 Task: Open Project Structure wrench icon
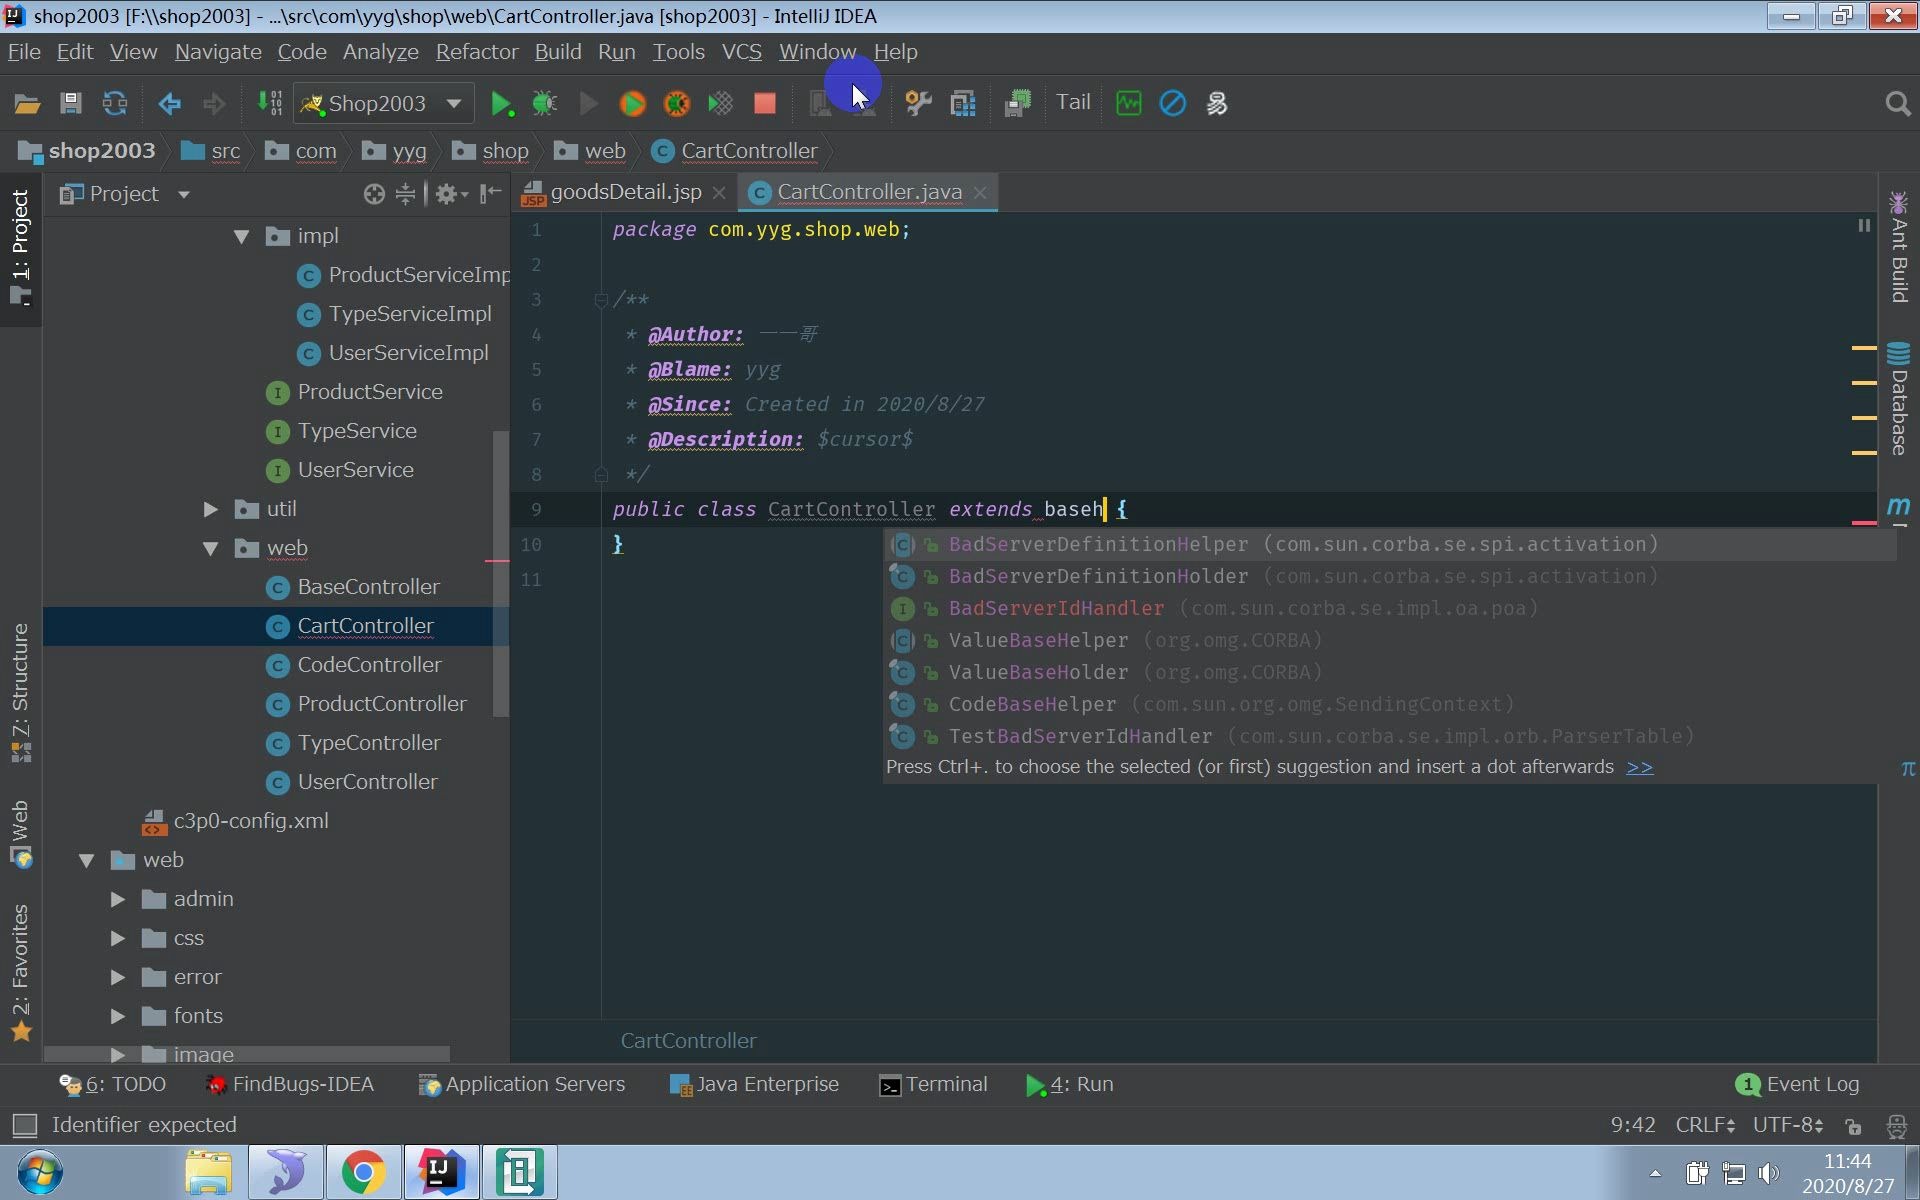(918, 103)
